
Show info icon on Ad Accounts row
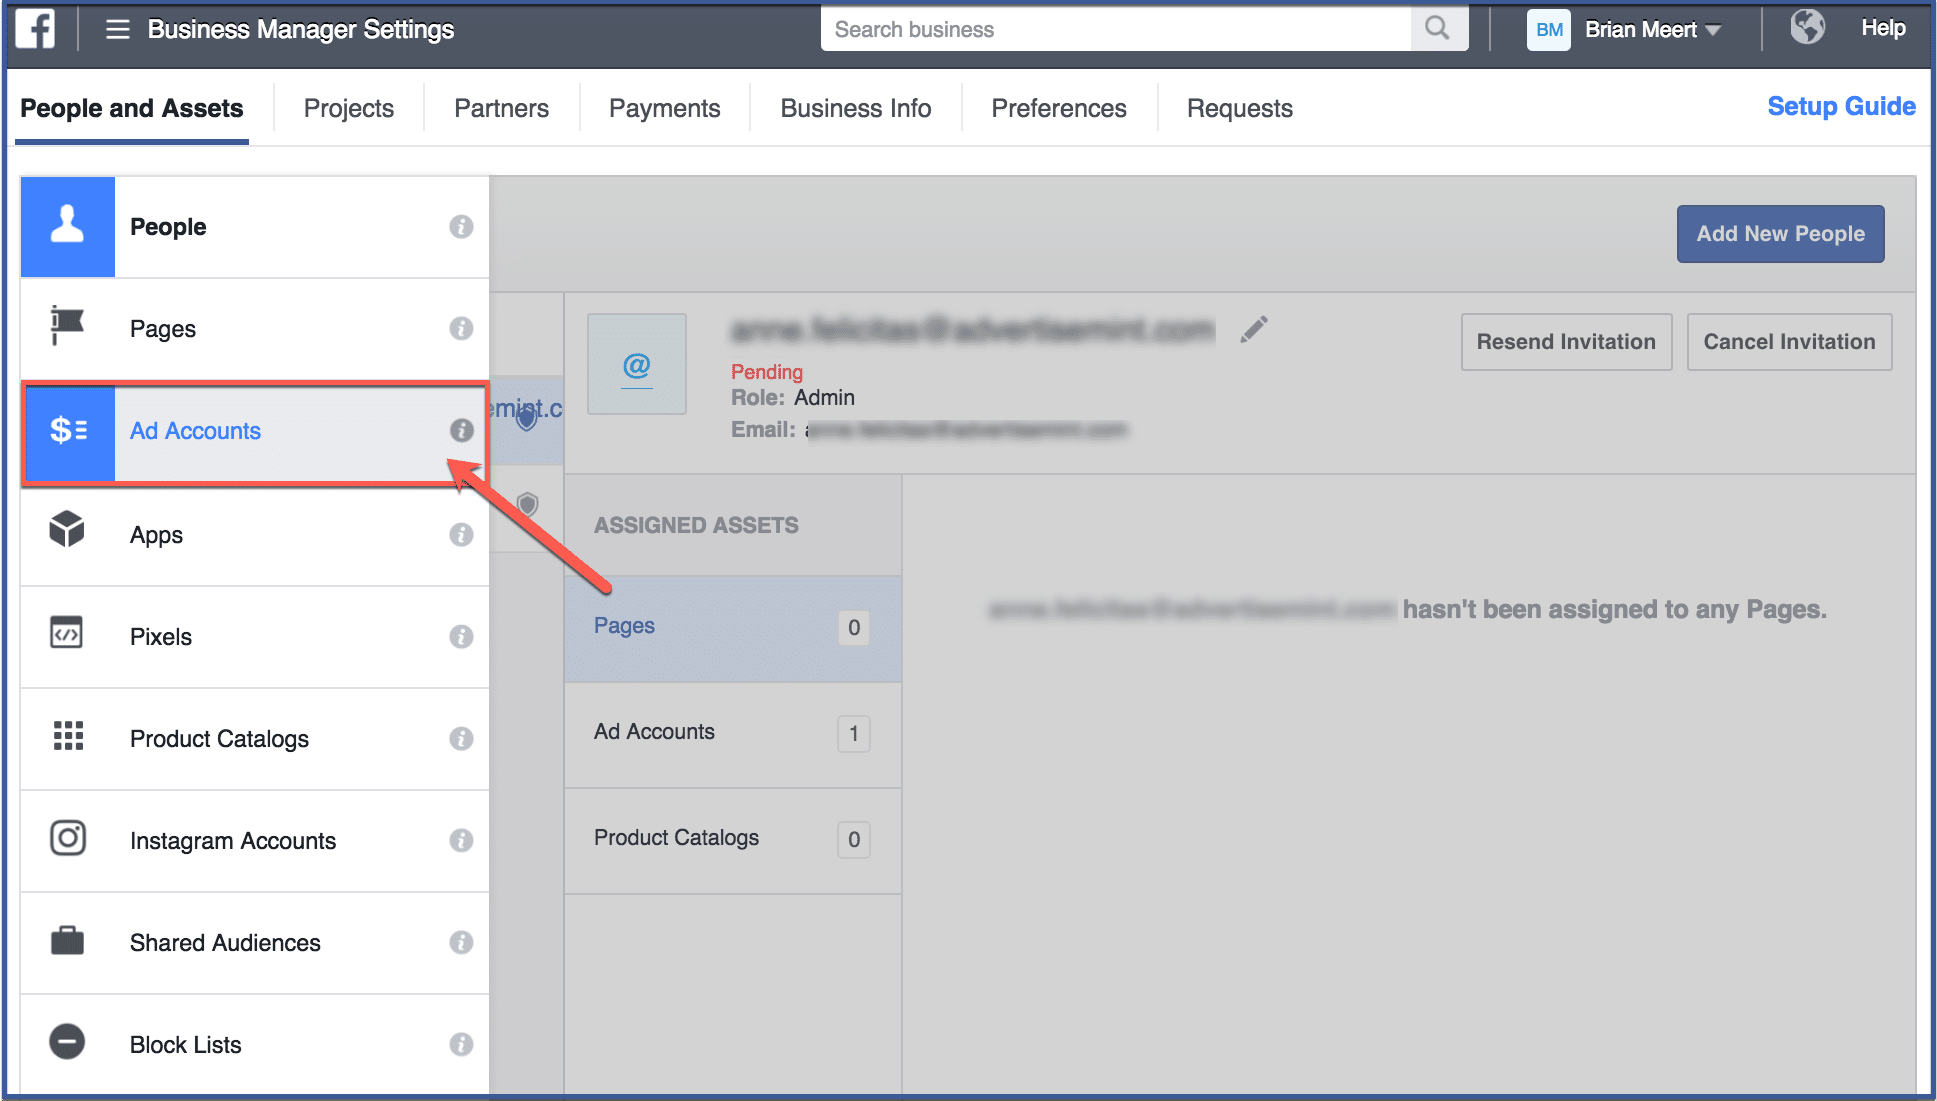[x=461, y=431]
